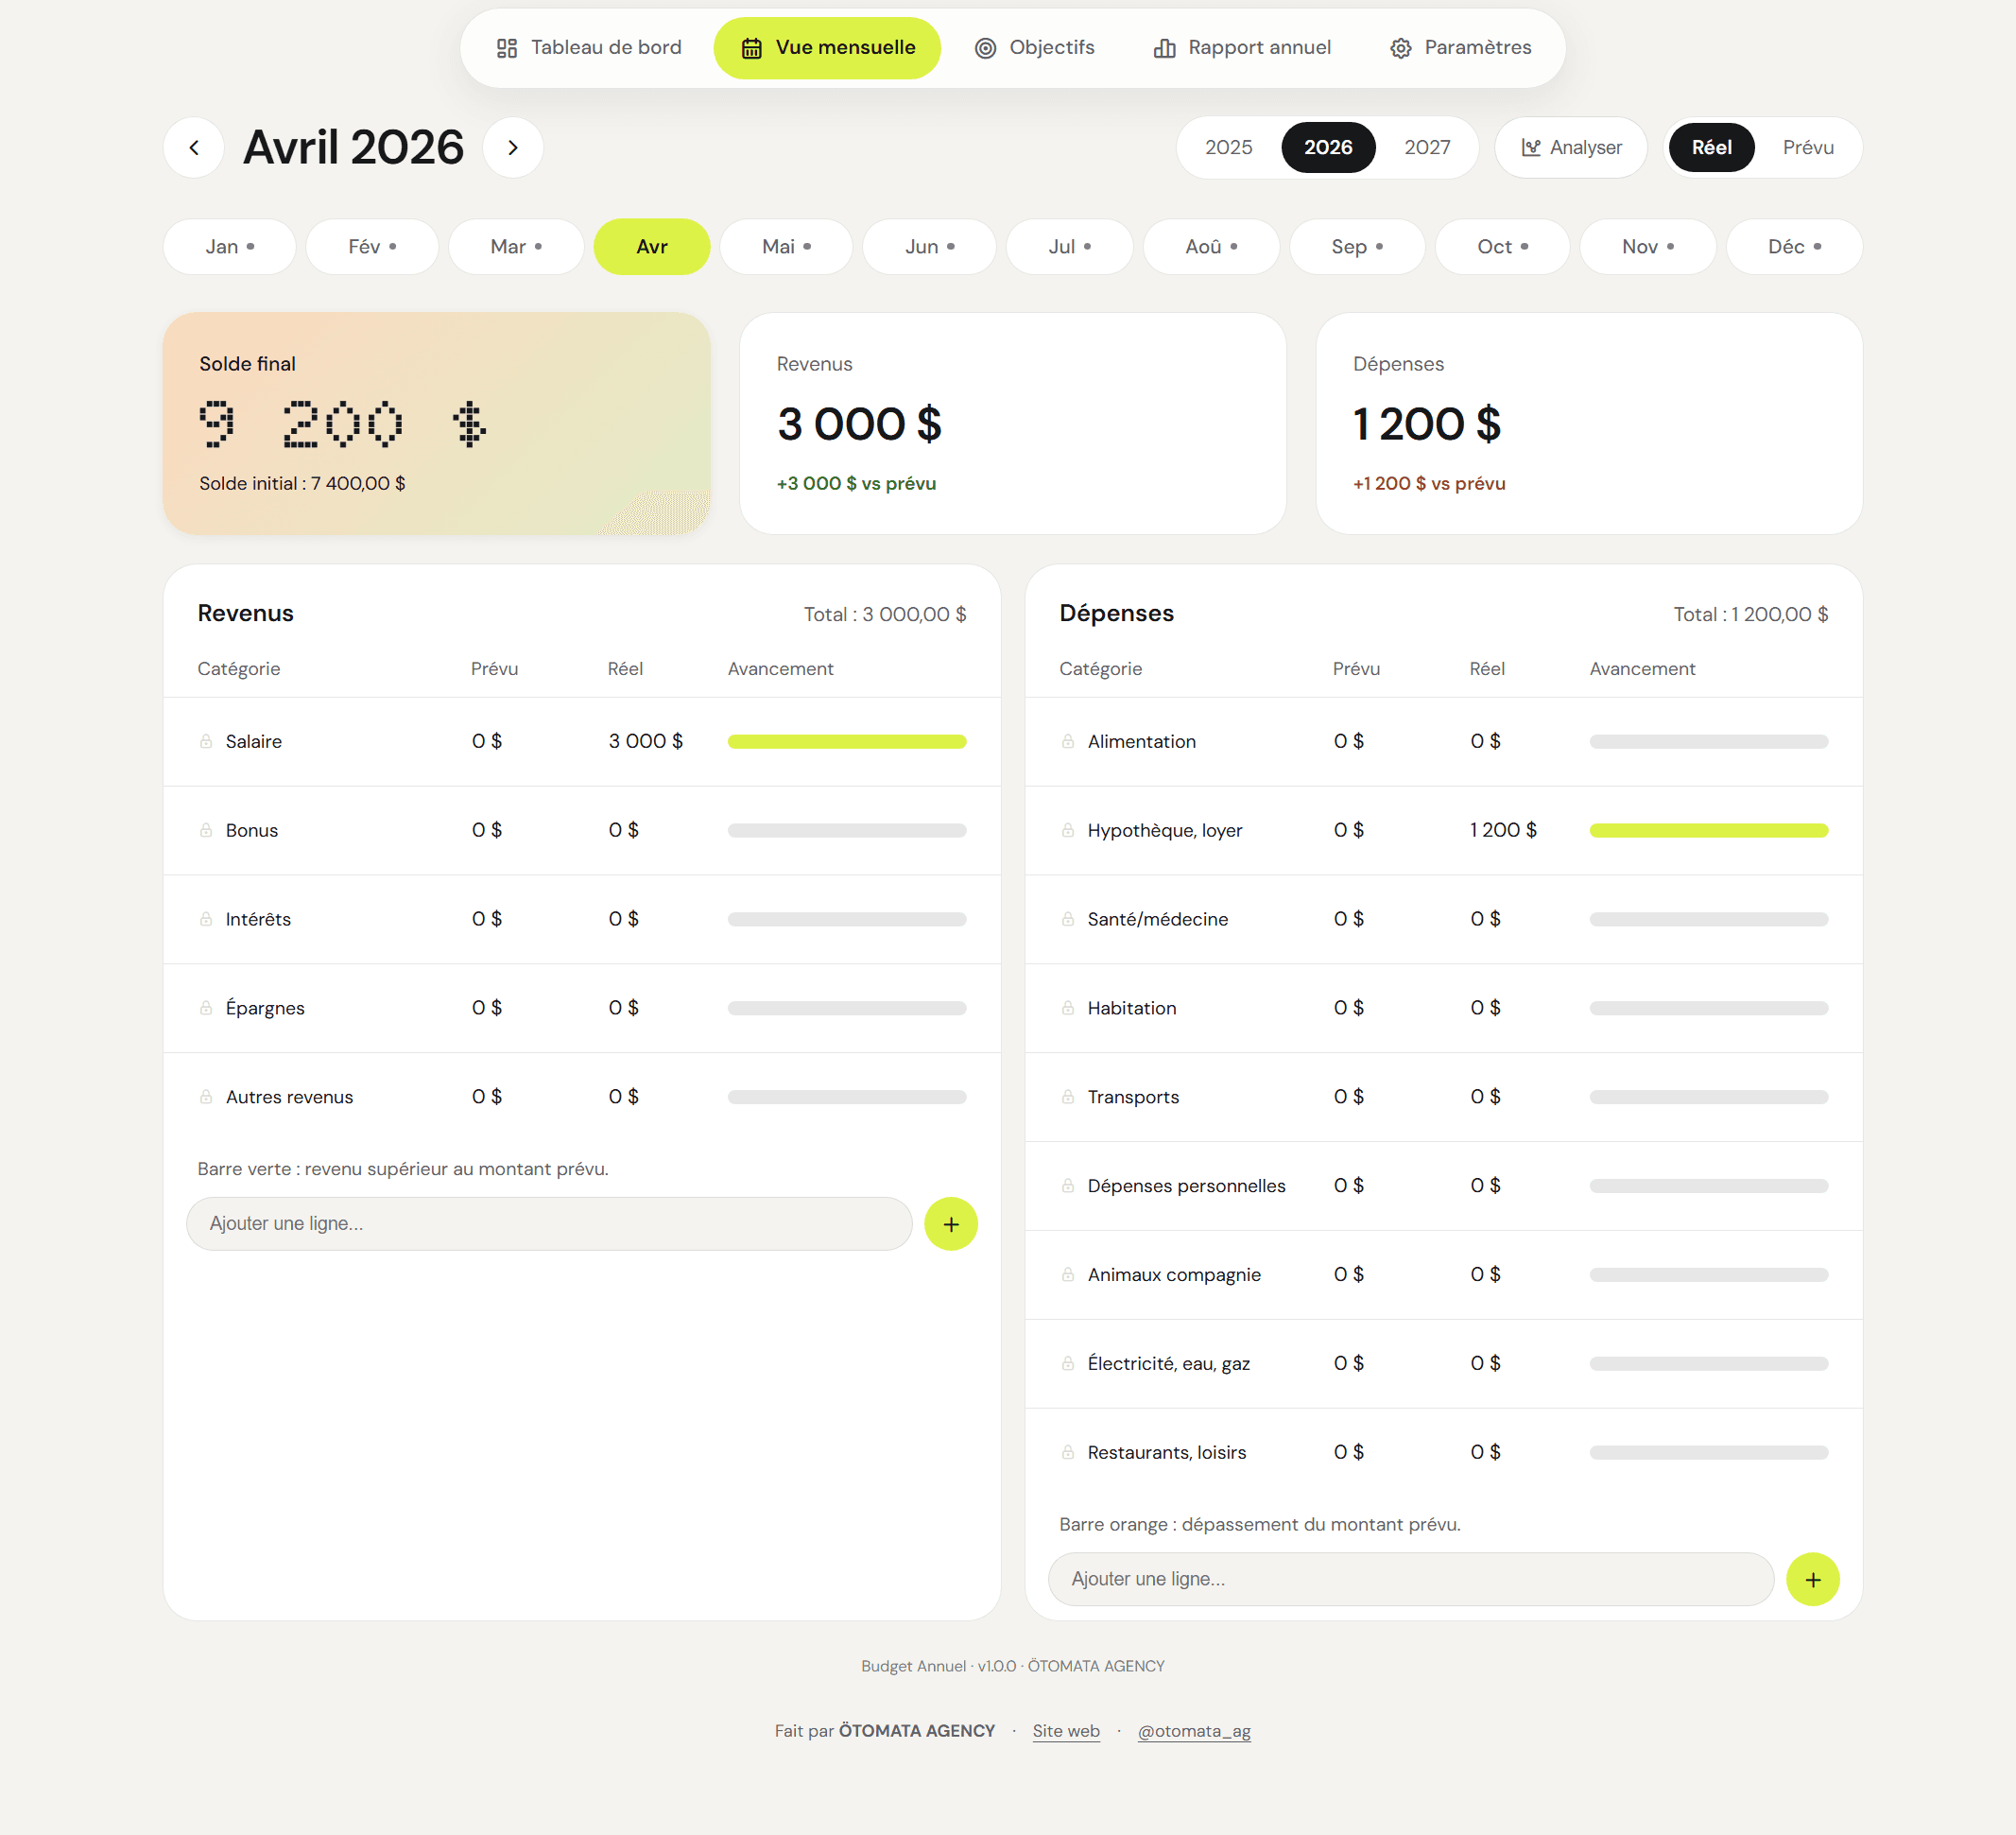Click lock icon beside Autres revenus row
The width and height of the screenshot is (2016, 1835).
(206, 1097)
